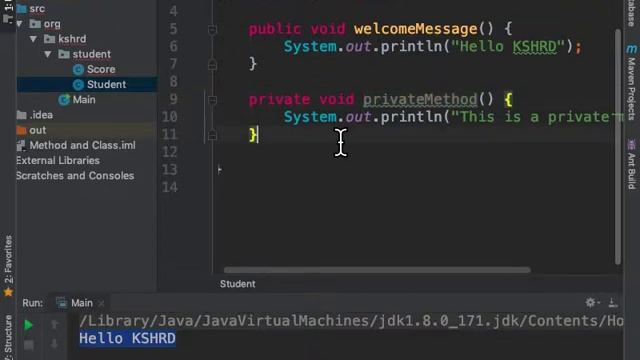Select External Libraries node

(58, 160)
